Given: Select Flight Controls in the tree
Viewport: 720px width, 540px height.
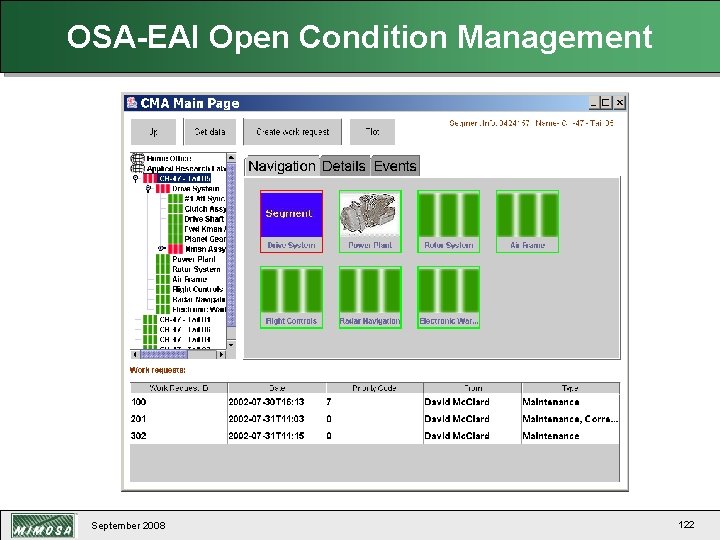Looking at the screenshot, I should 197,289.
